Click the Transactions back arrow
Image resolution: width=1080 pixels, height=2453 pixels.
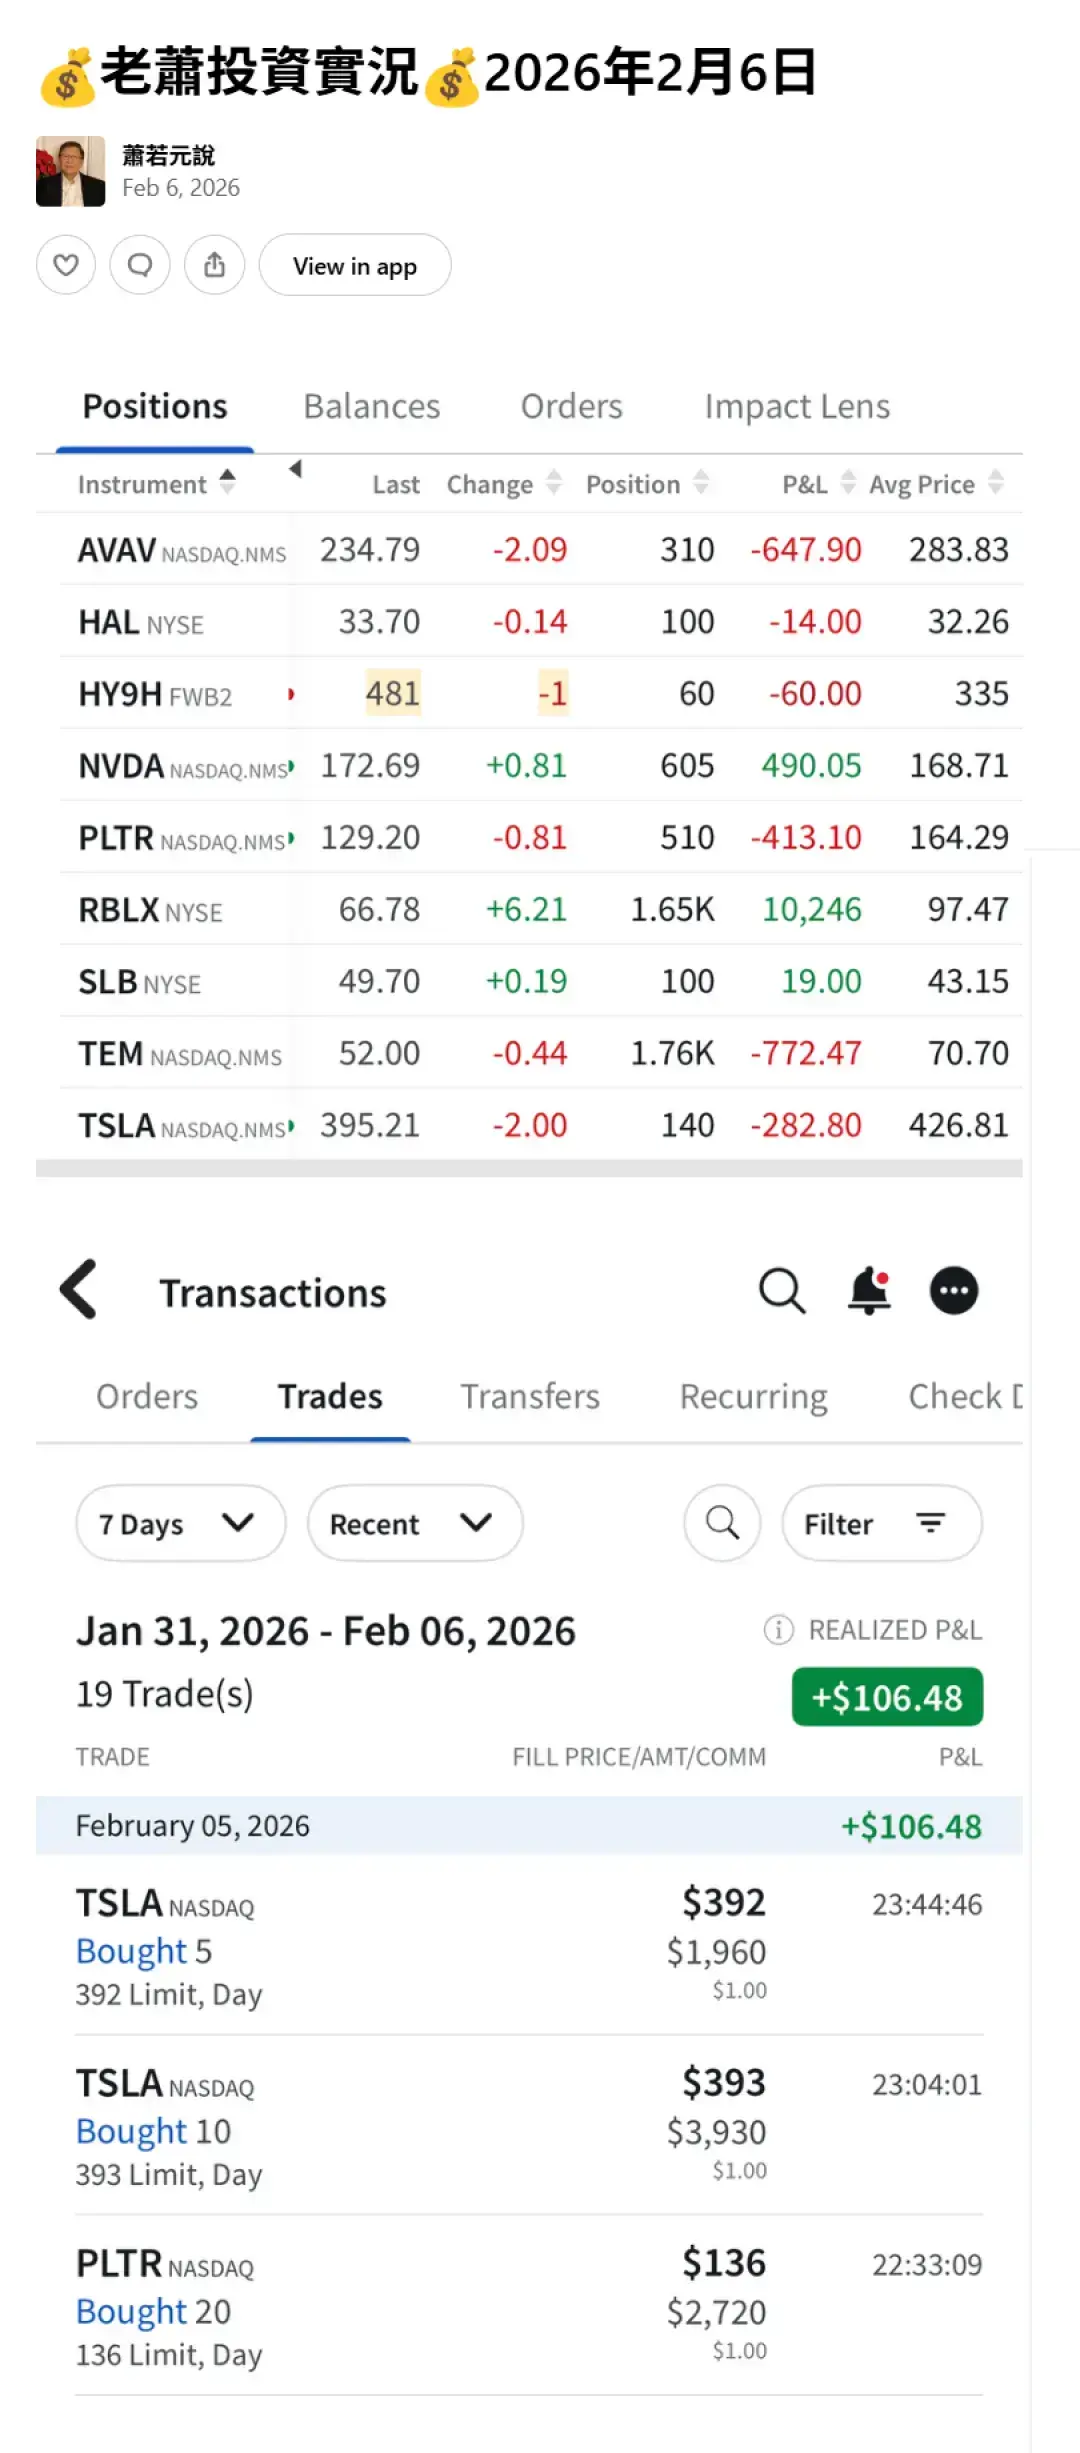(79, 1290)
